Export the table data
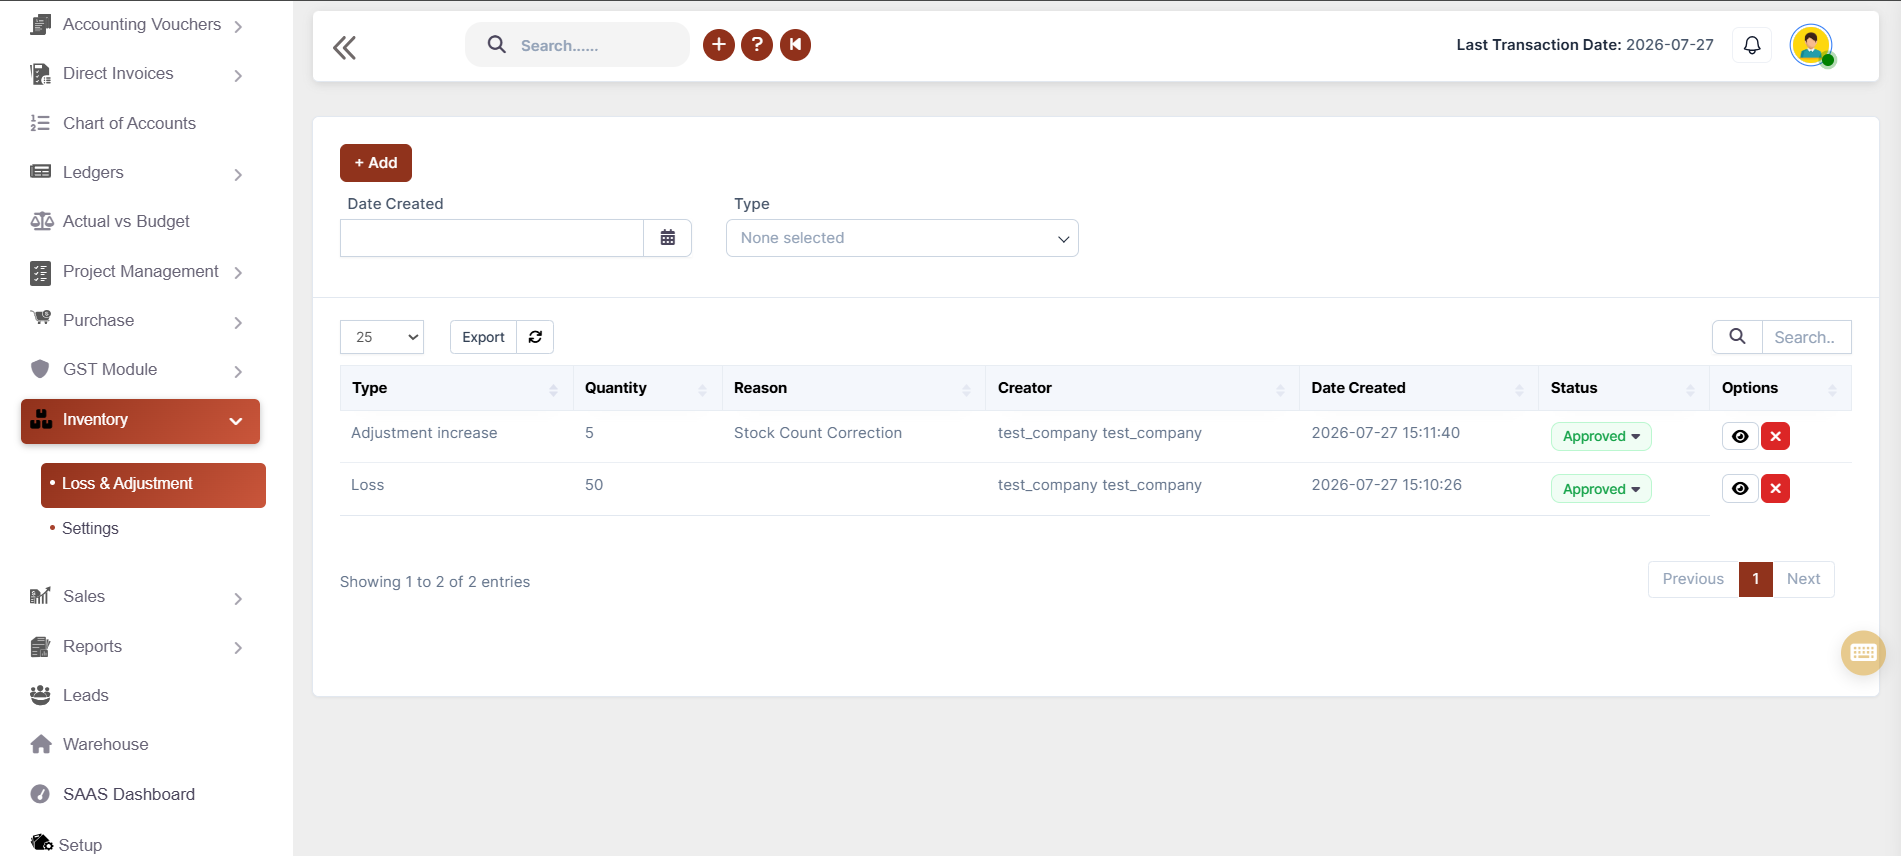 pyautogui.click(x=483, y=337)
